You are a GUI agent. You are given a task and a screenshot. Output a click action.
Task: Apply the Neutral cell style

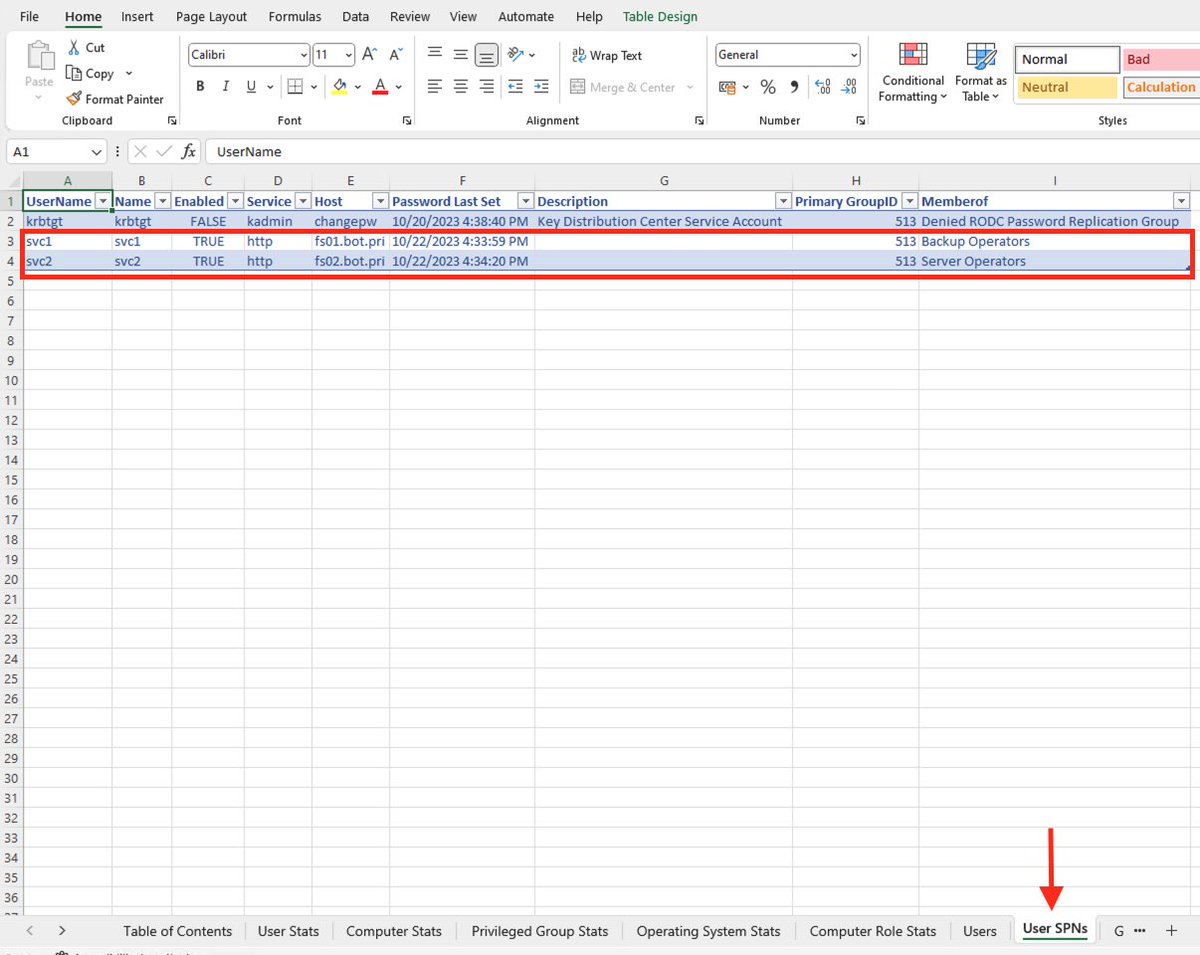tap(1067, 87)
